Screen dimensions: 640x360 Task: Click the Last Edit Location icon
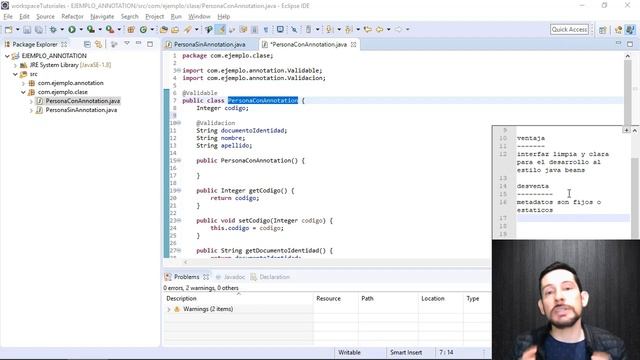pyautogui.click(x=367, y=29)
